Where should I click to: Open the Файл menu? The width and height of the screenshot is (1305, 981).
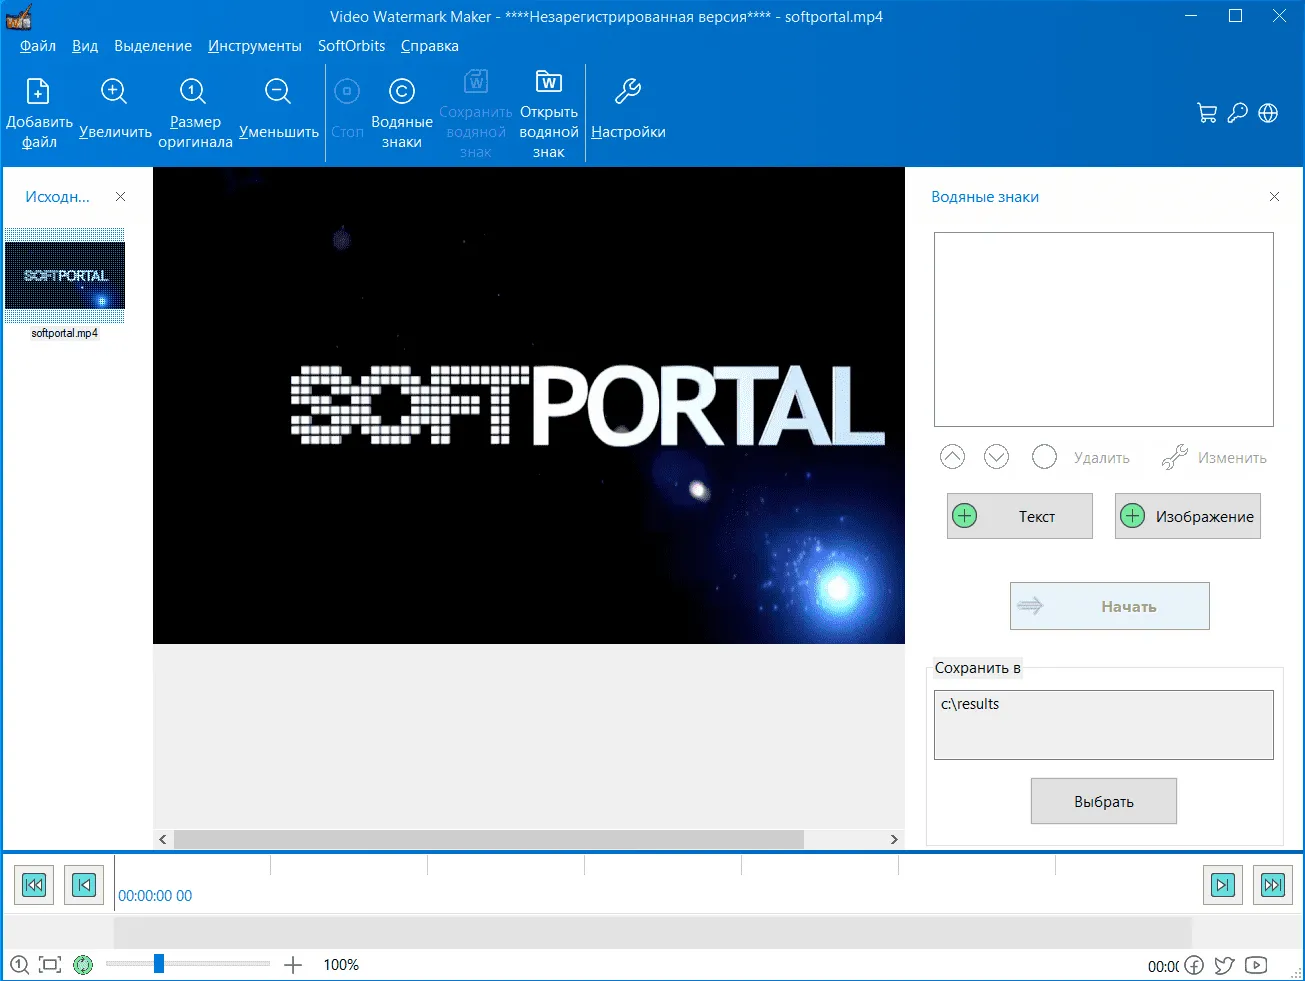pos(38,46)
